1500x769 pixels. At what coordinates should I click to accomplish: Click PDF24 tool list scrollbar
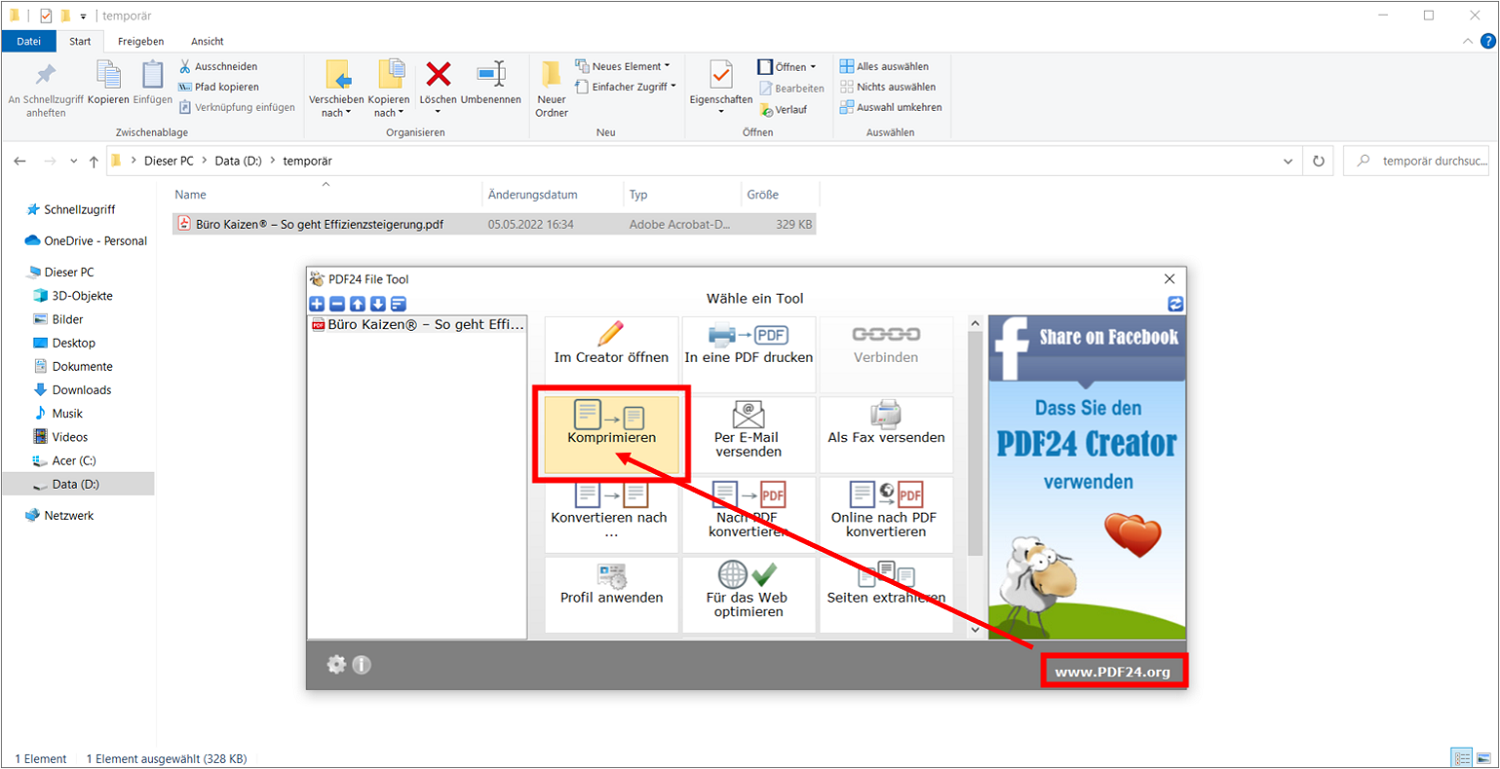coord(975,444)
